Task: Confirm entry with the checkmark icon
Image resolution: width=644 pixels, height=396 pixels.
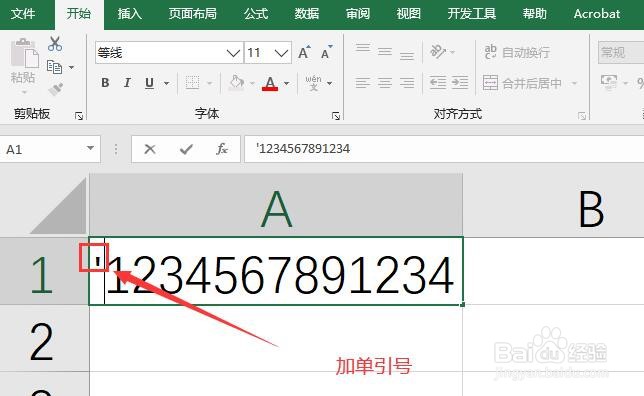Action: [186, 149]
